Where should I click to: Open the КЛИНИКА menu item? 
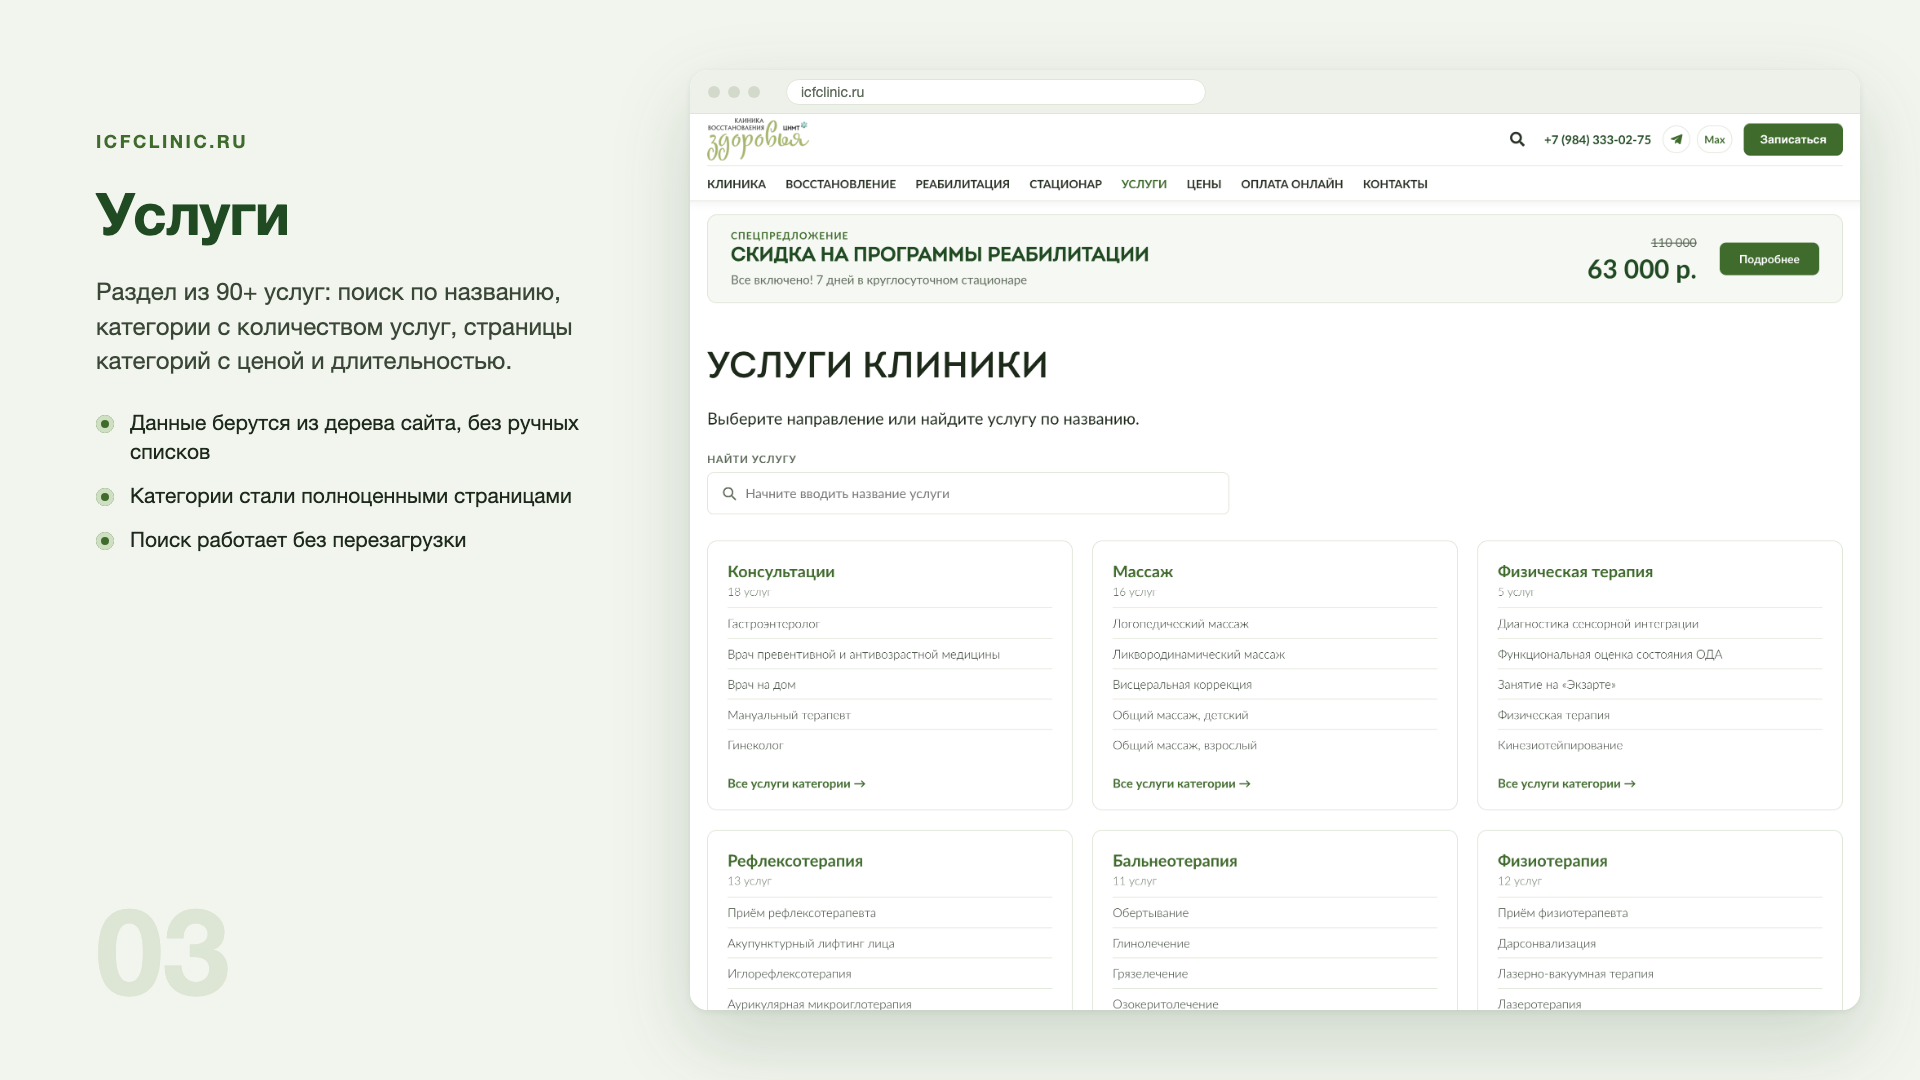[x=736, y=184]
